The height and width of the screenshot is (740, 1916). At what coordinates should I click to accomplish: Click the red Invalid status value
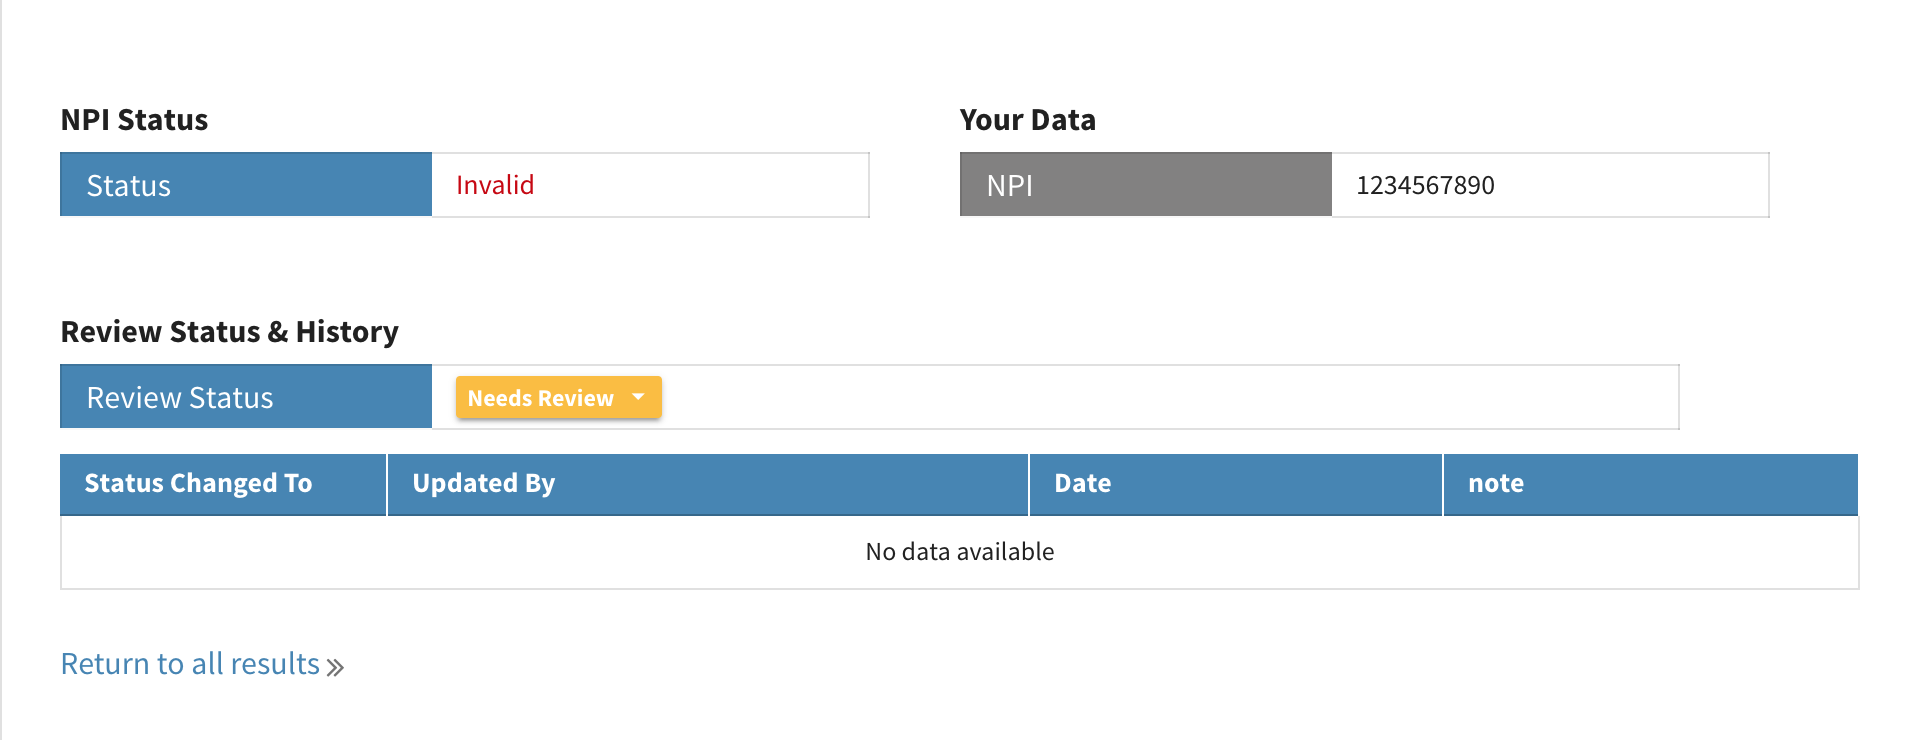pyautogui.click(x=495, y=185)
